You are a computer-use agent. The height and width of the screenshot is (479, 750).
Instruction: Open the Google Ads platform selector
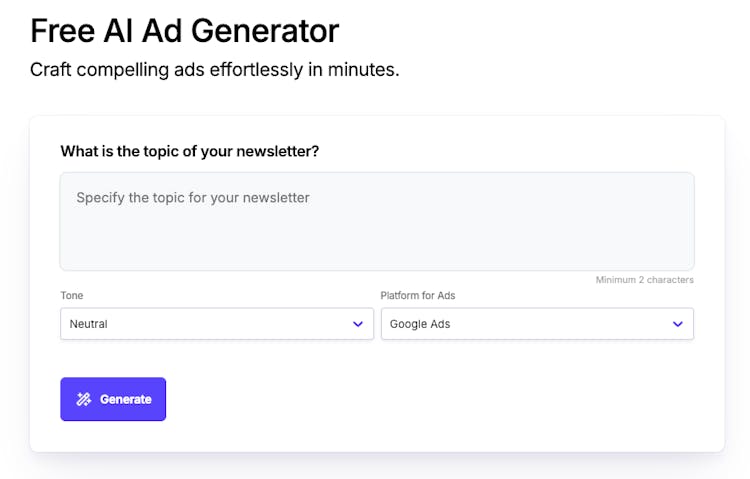tap(536, 324)
